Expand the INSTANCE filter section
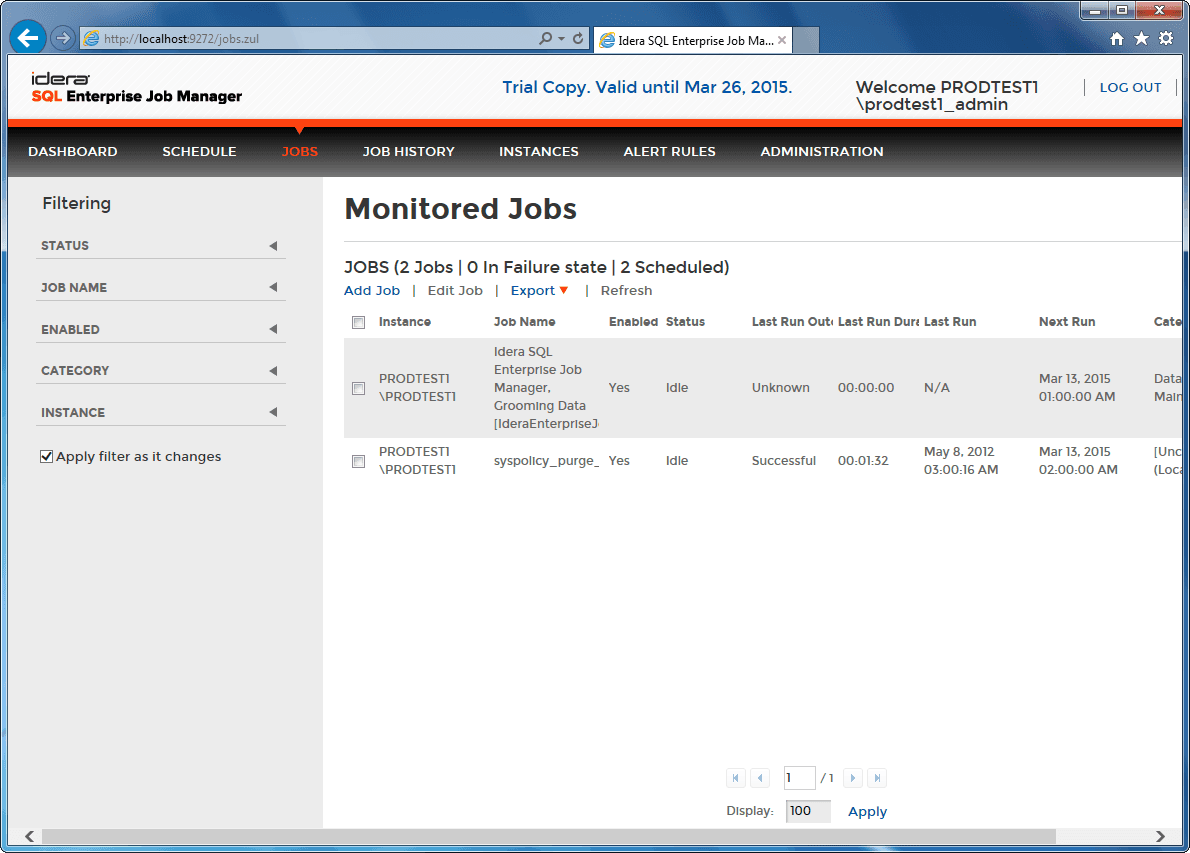The width and height of the screenshot is (1190, 853). click(160, 412)
